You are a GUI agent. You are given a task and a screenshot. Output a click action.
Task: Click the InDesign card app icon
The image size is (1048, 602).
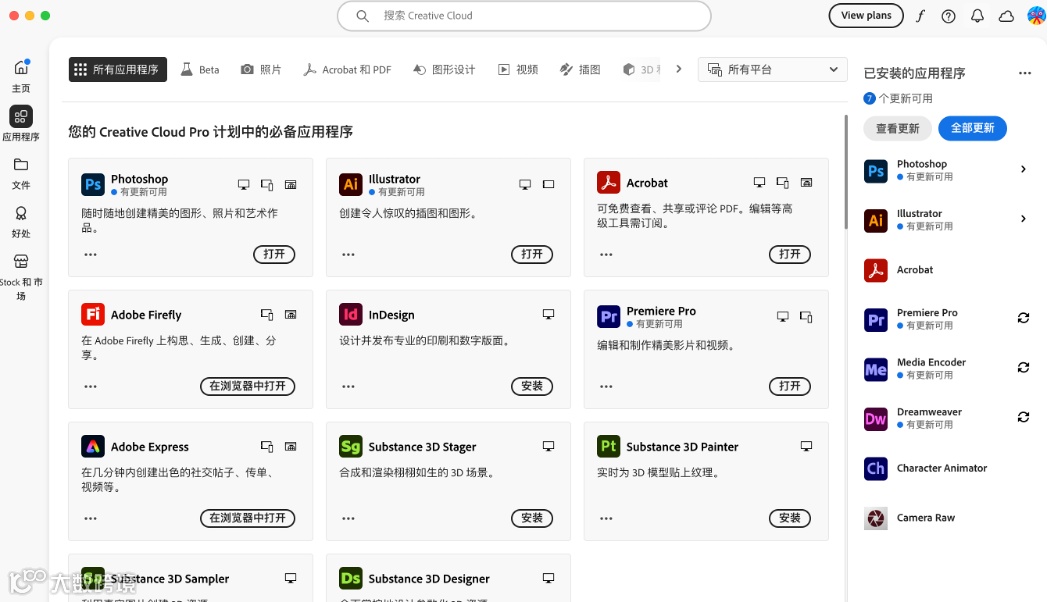click(351, 314)
